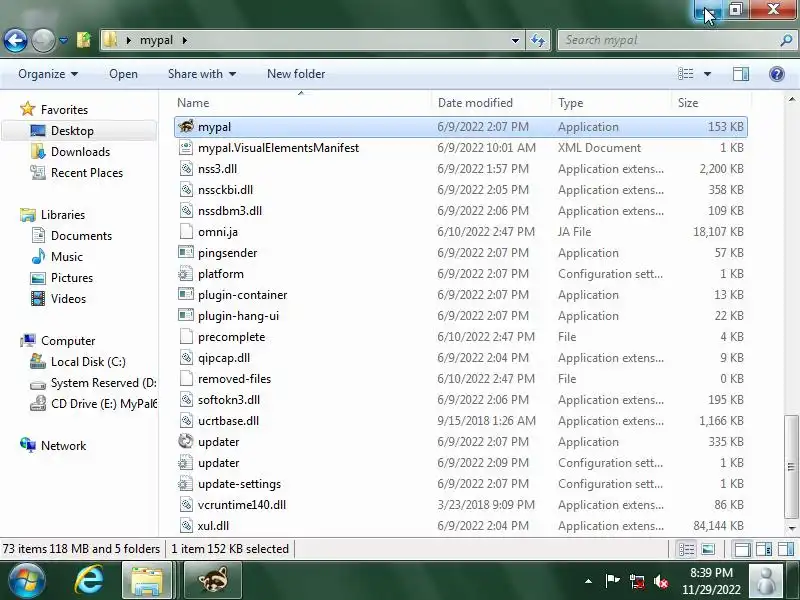Launch Internet Explorer from taskbar
This screenshot has width=800, height=600.
coord(89,581)
